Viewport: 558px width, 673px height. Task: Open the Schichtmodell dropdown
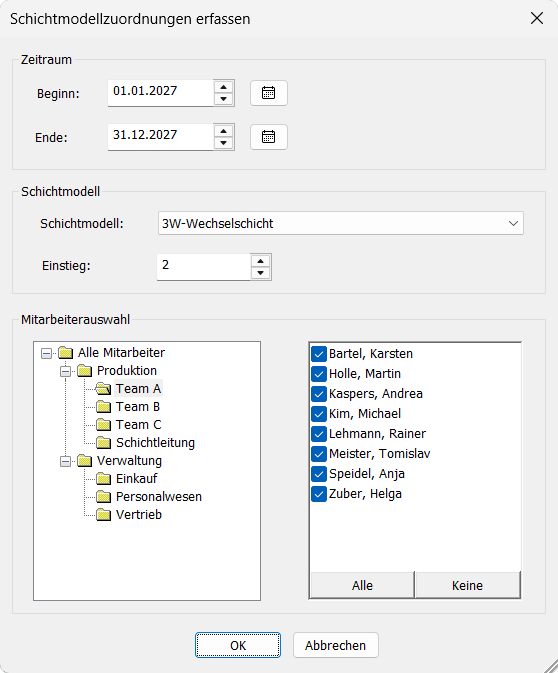pos(341,223)
